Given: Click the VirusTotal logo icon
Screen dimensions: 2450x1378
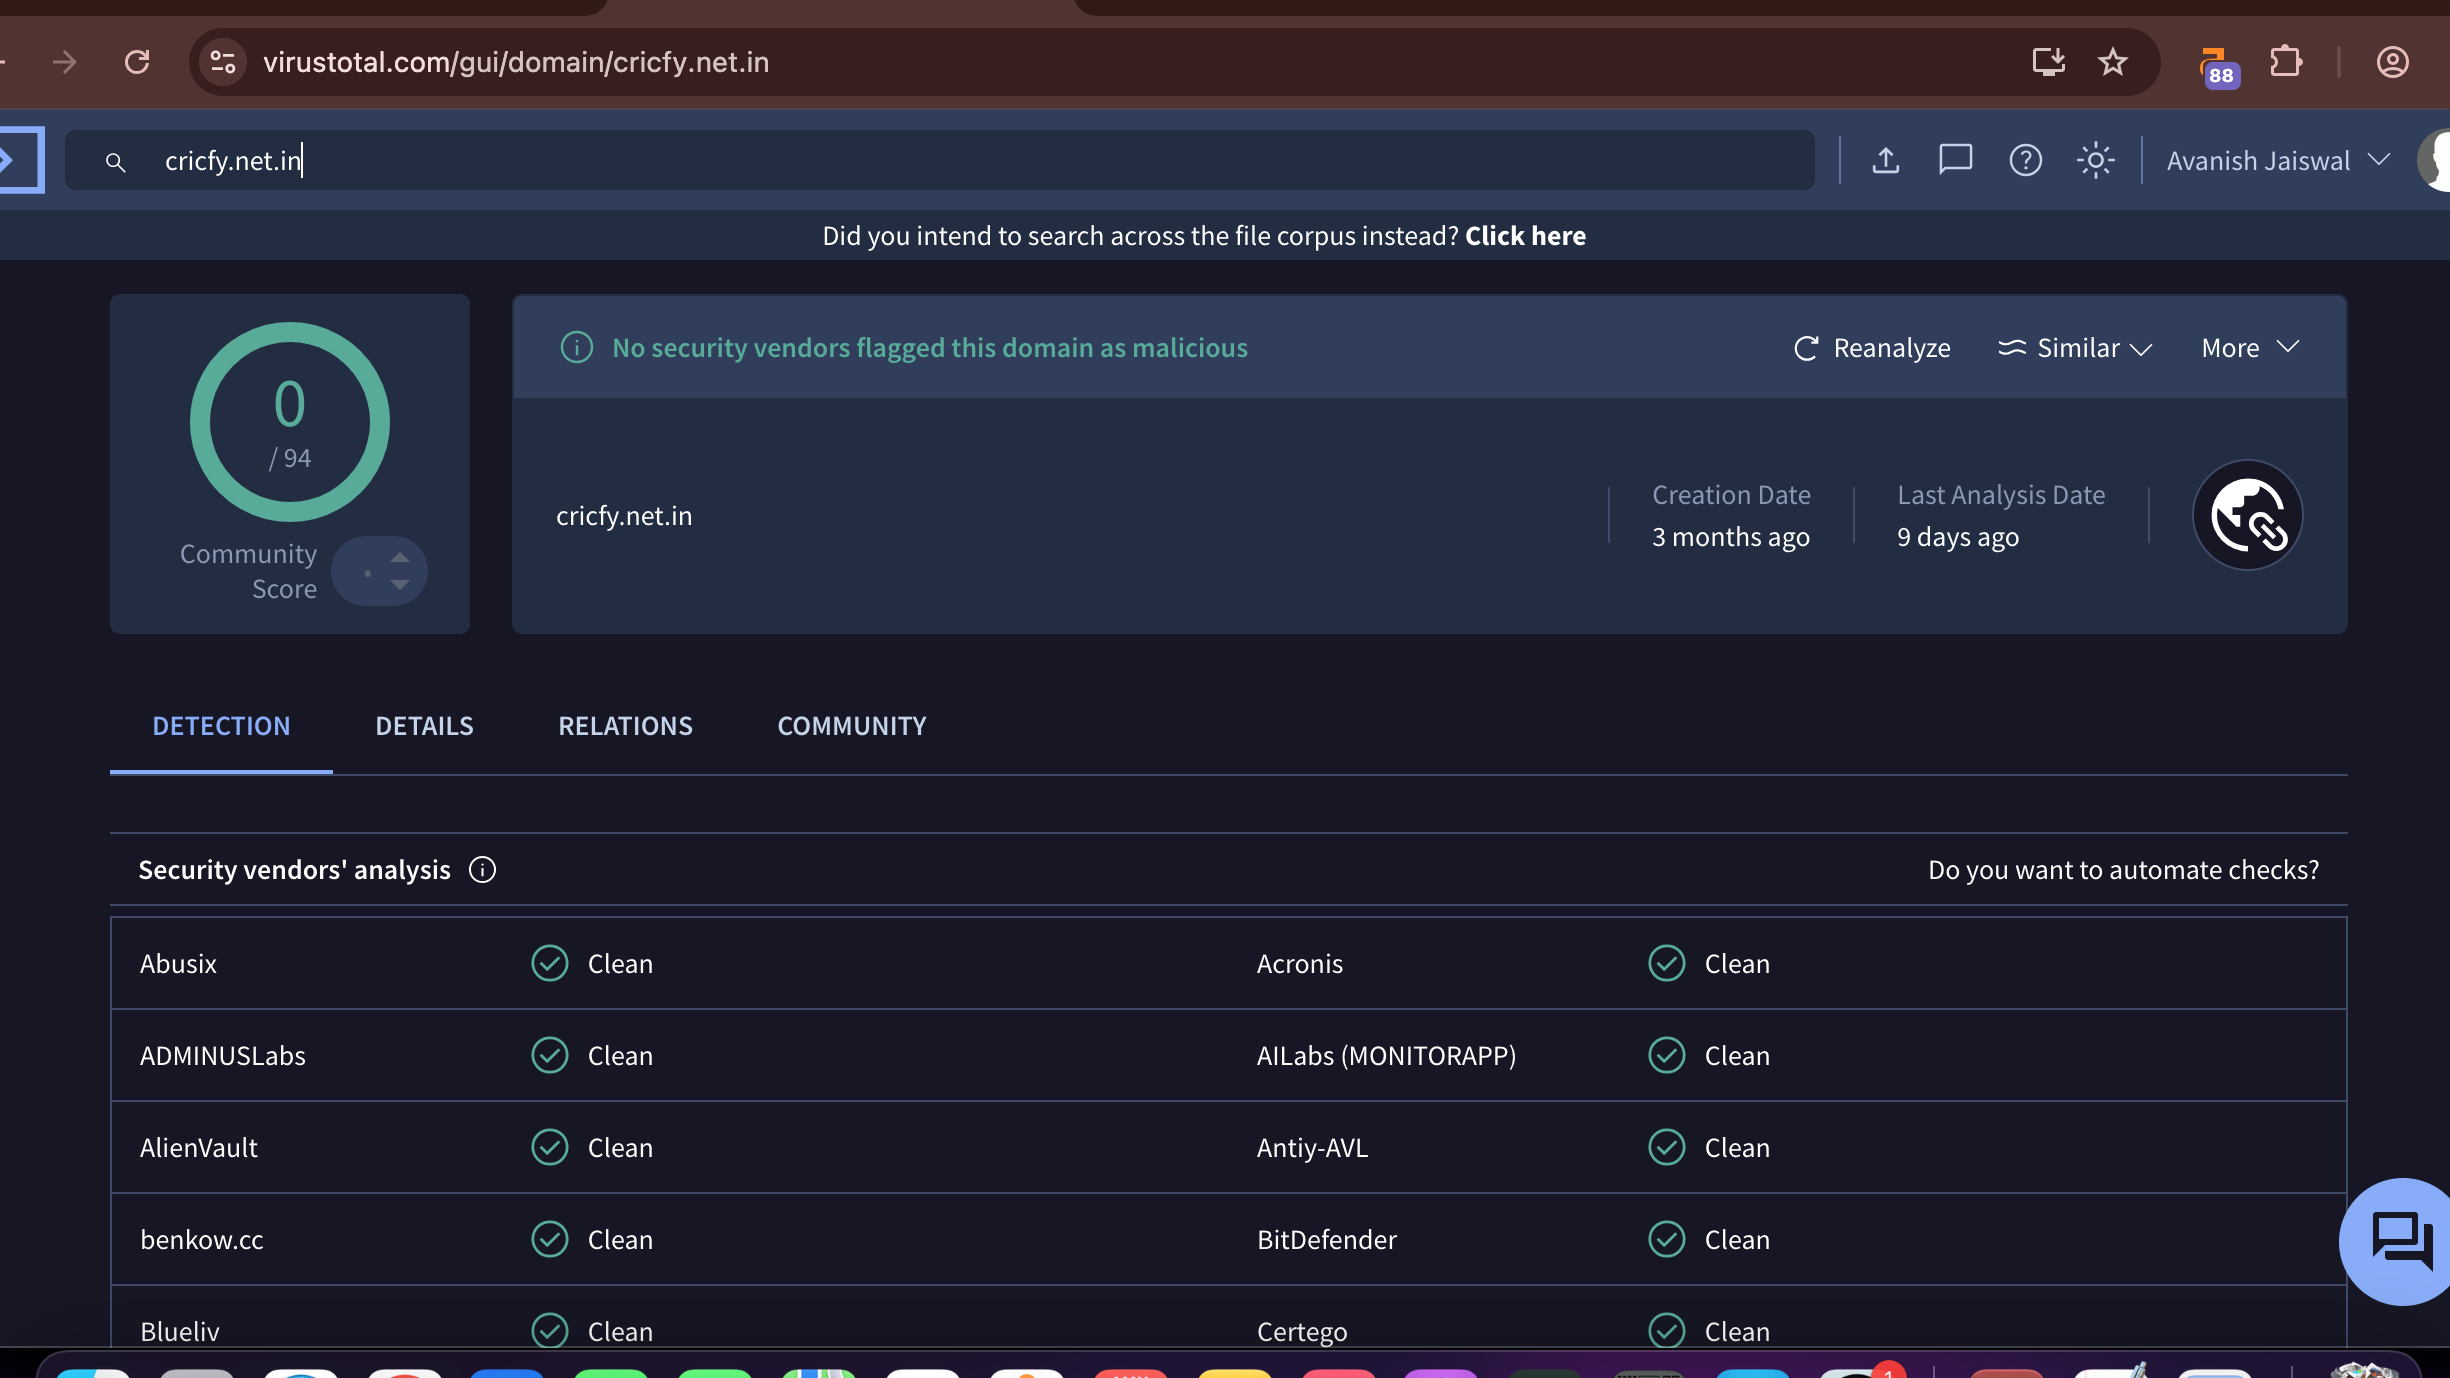Looking at the screenshot, I should click(20, 160).
